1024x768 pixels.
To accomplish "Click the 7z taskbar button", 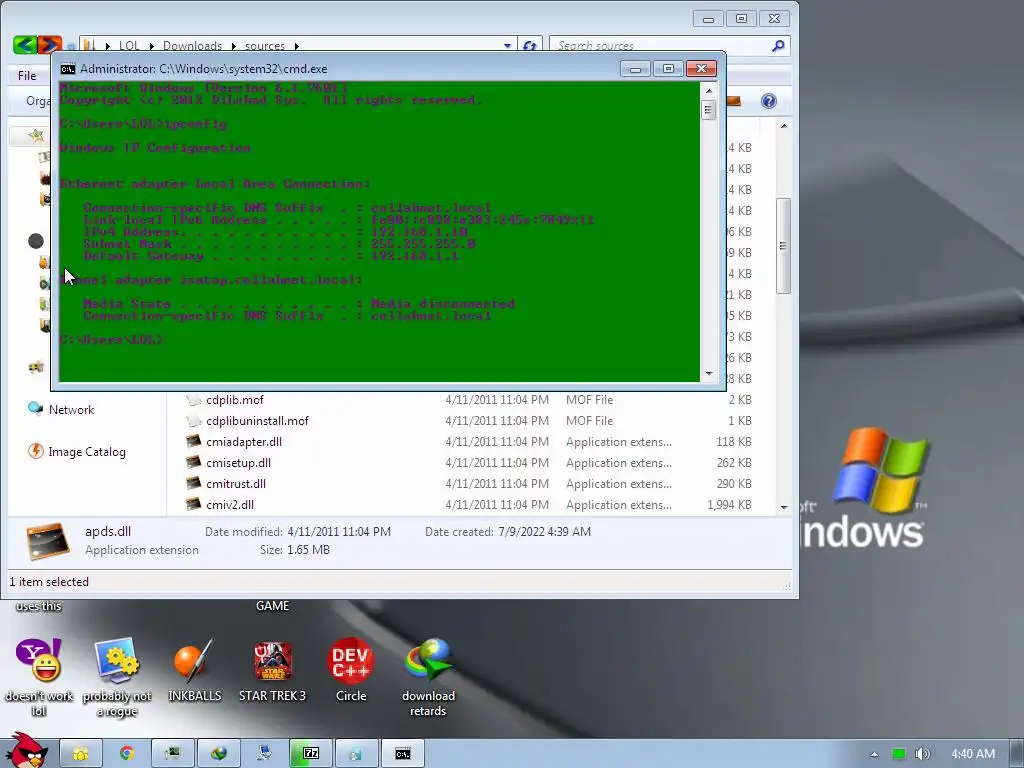I will pyautogui.click(x=311, y=754).
